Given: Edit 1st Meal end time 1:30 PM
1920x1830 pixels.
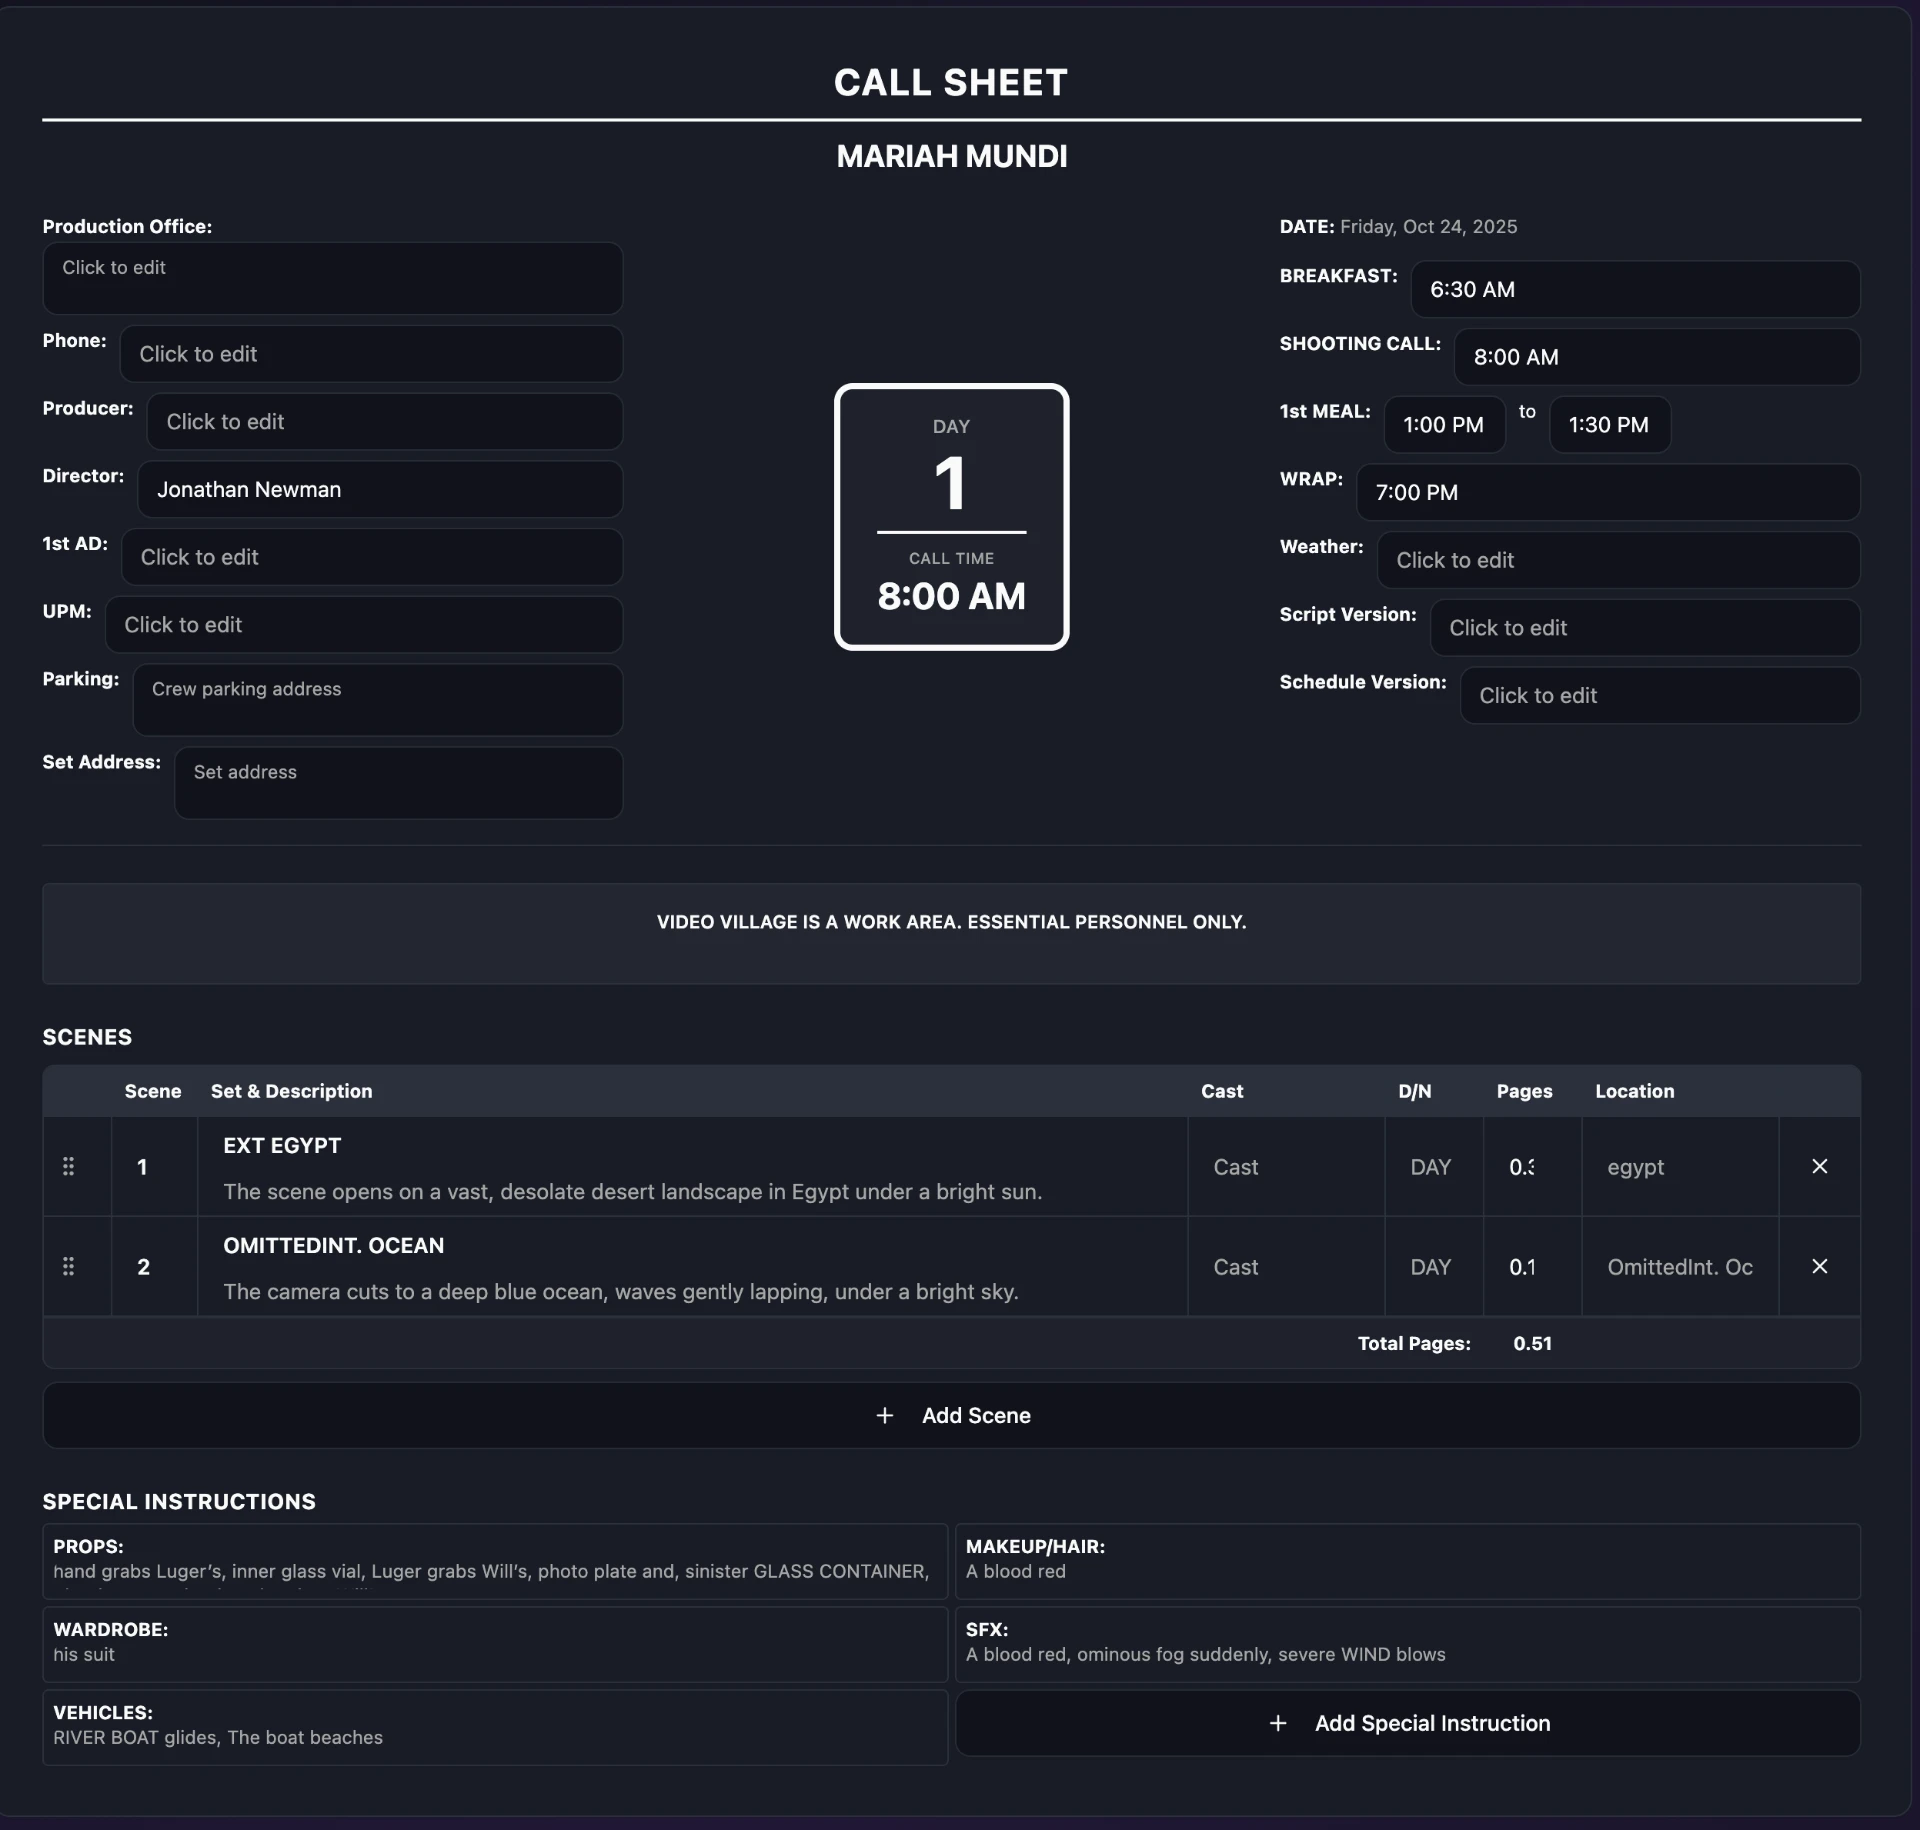Looking at the screenshot, I should [1609, 425].
